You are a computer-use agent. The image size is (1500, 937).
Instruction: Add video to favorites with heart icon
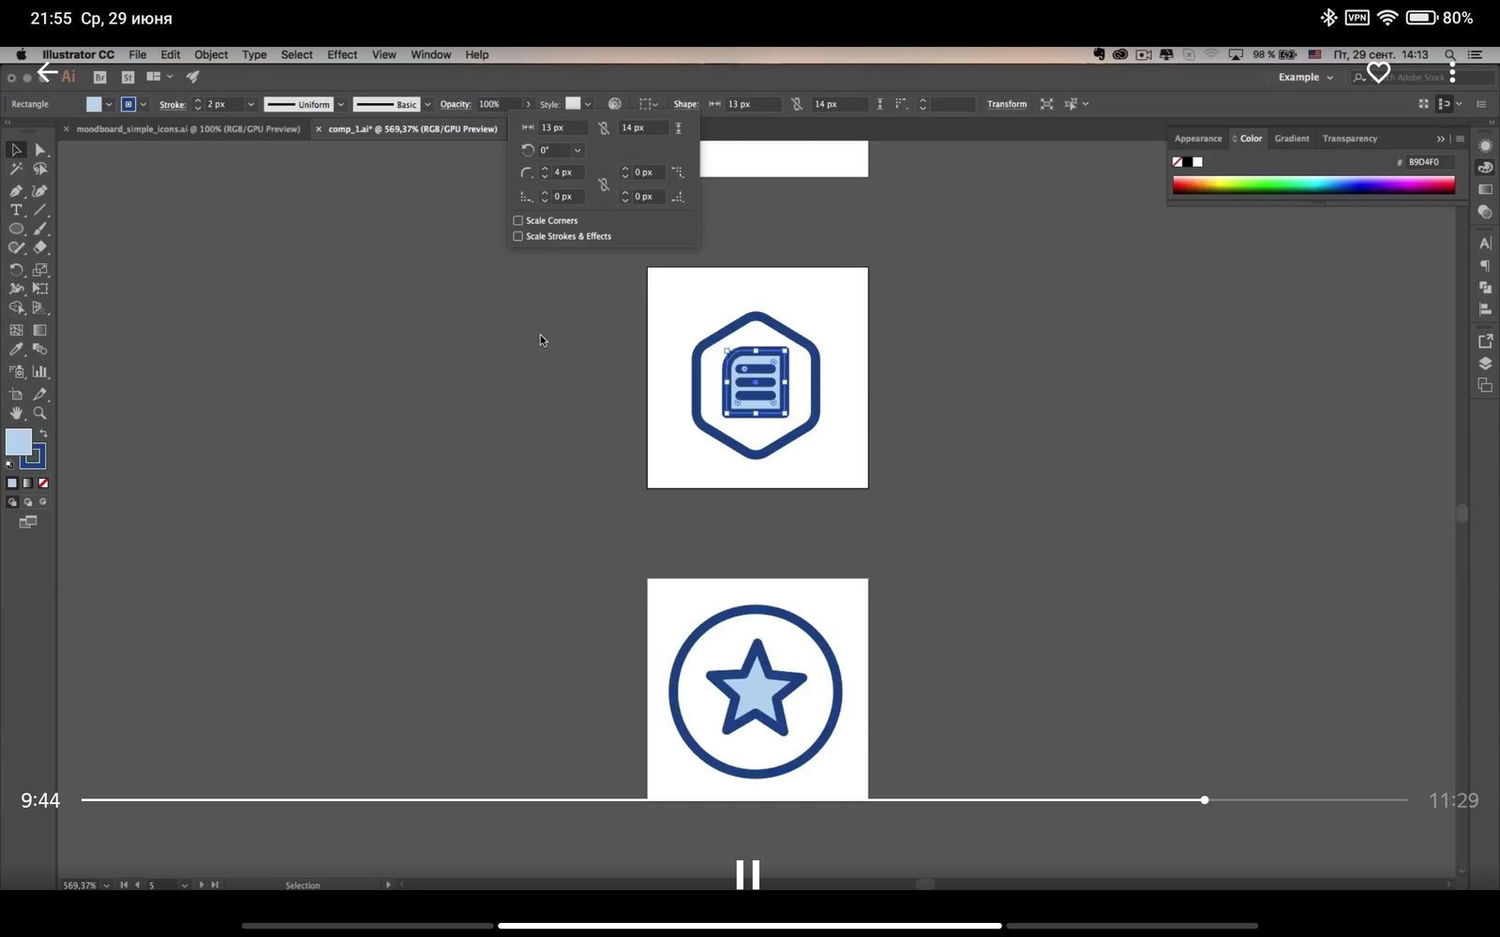(1378, 72)
